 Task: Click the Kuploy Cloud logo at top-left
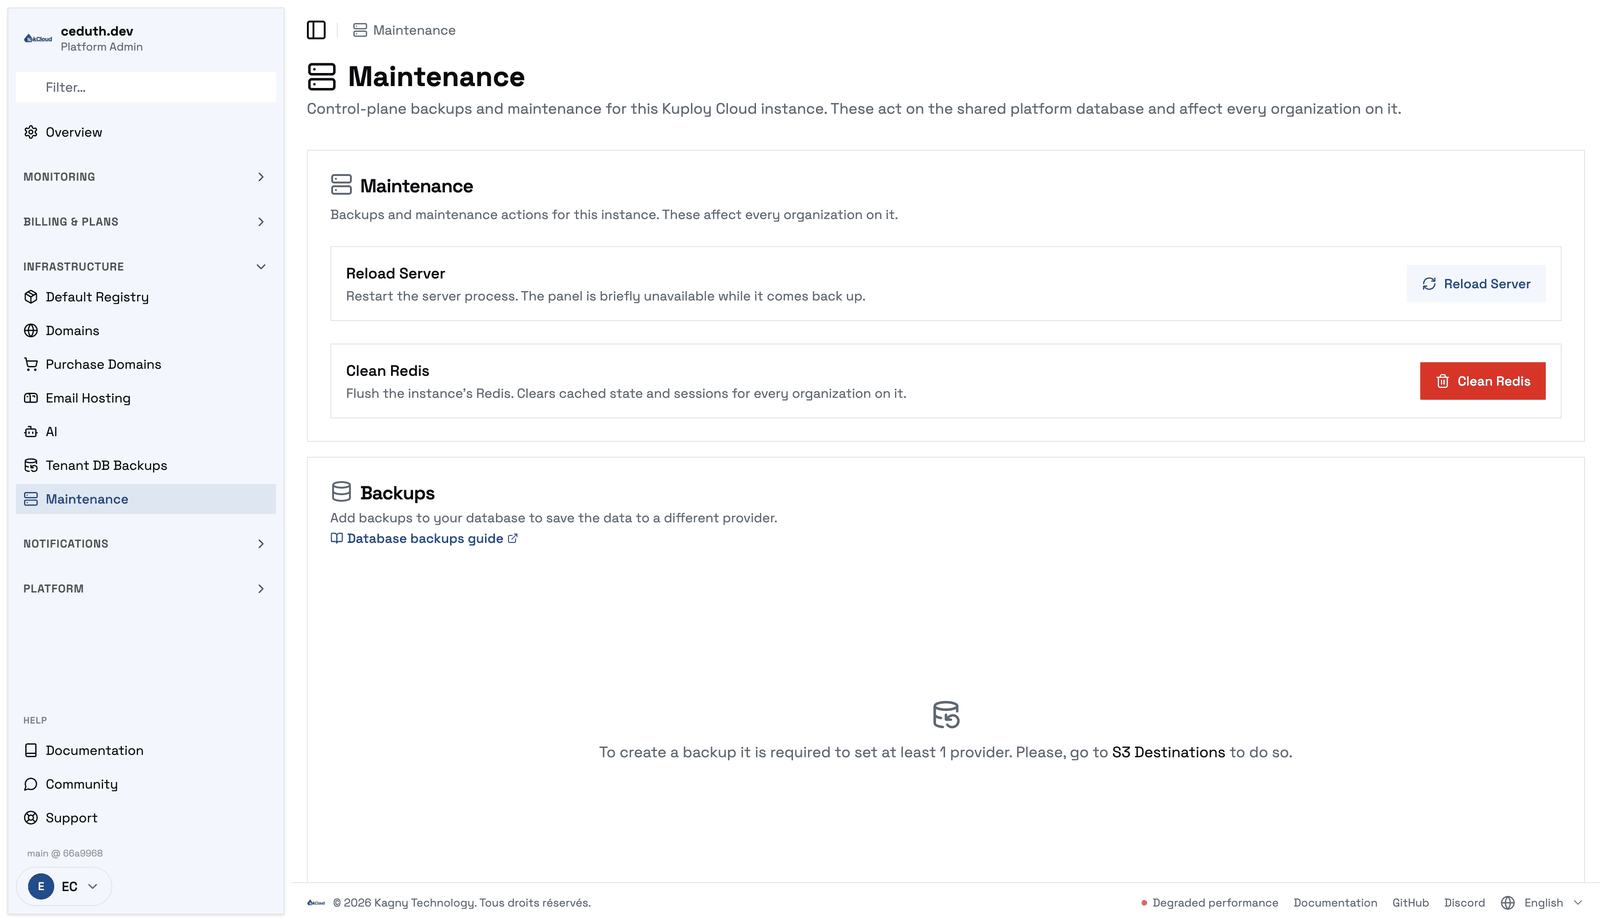pos(38,39)
